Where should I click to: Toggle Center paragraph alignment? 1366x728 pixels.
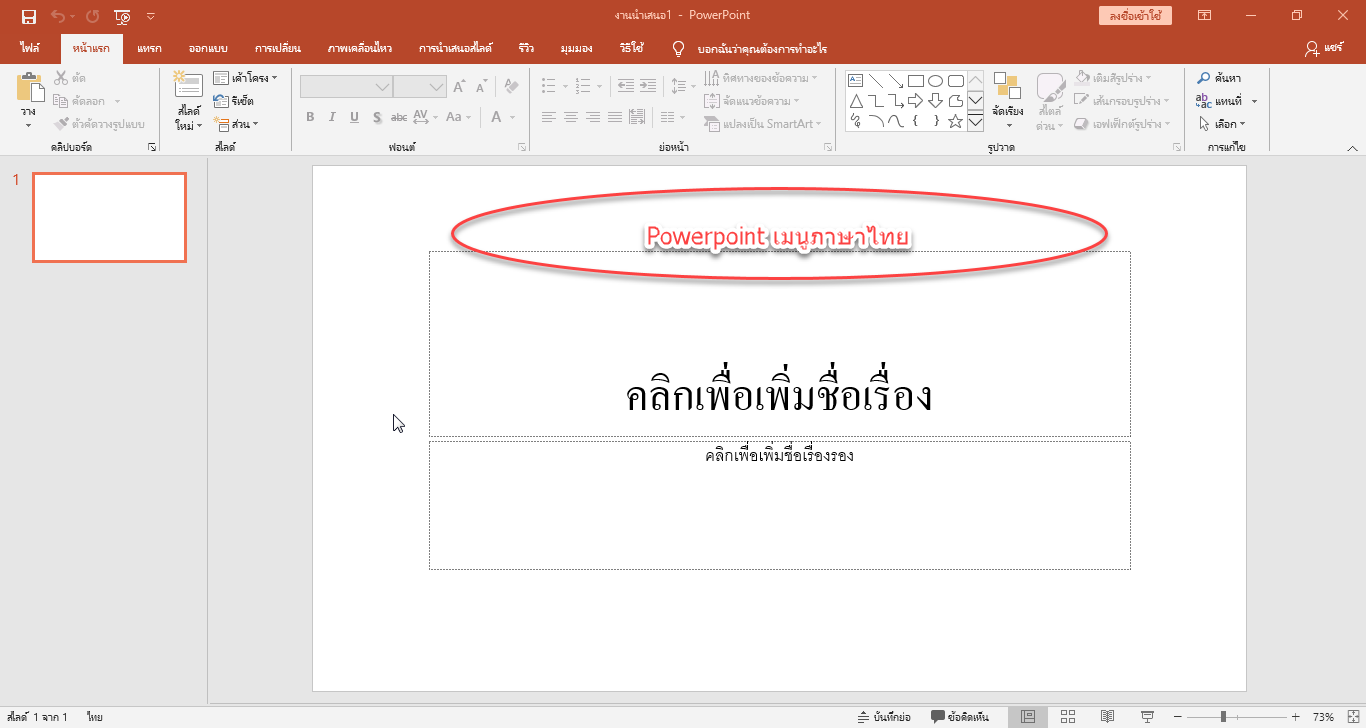(x=570, y=117)
